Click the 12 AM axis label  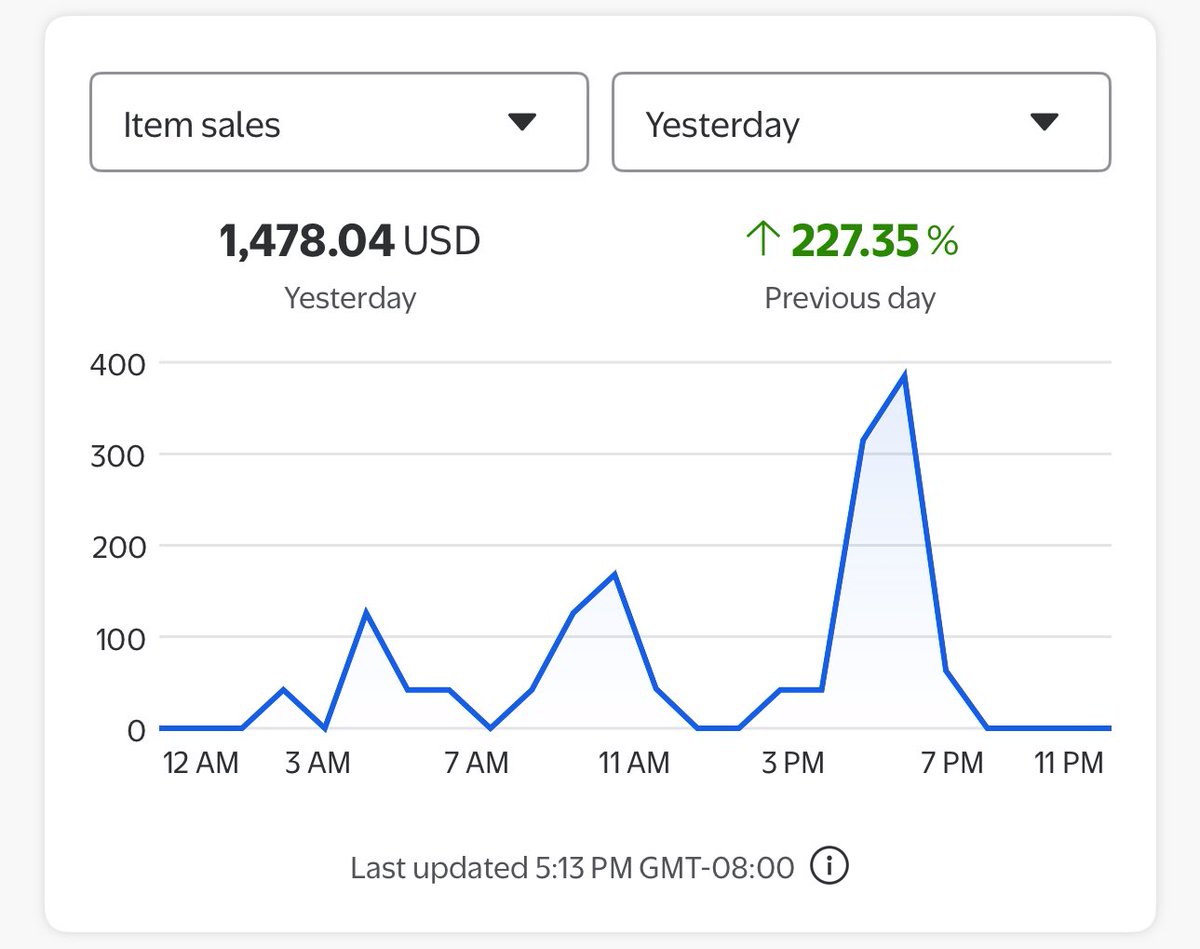tap(201, 763)
